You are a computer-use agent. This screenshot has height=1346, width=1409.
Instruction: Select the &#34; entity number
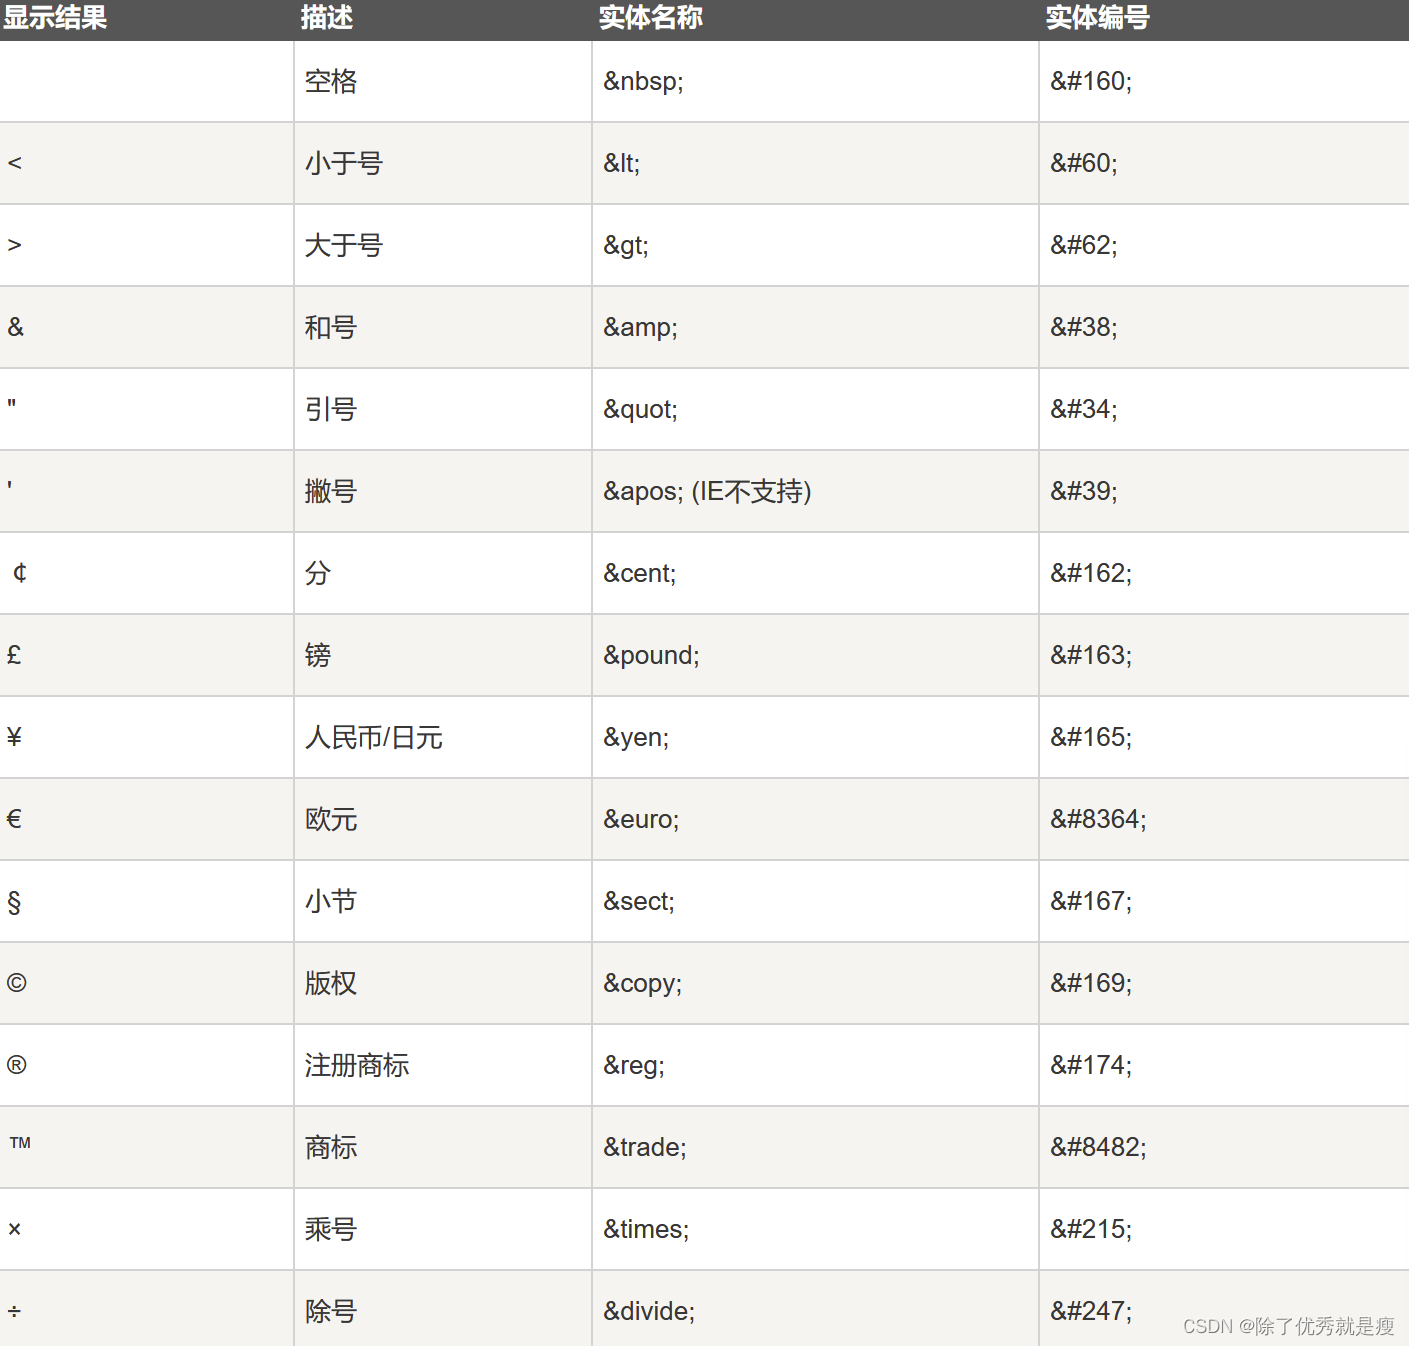(x=1084, y=409)
